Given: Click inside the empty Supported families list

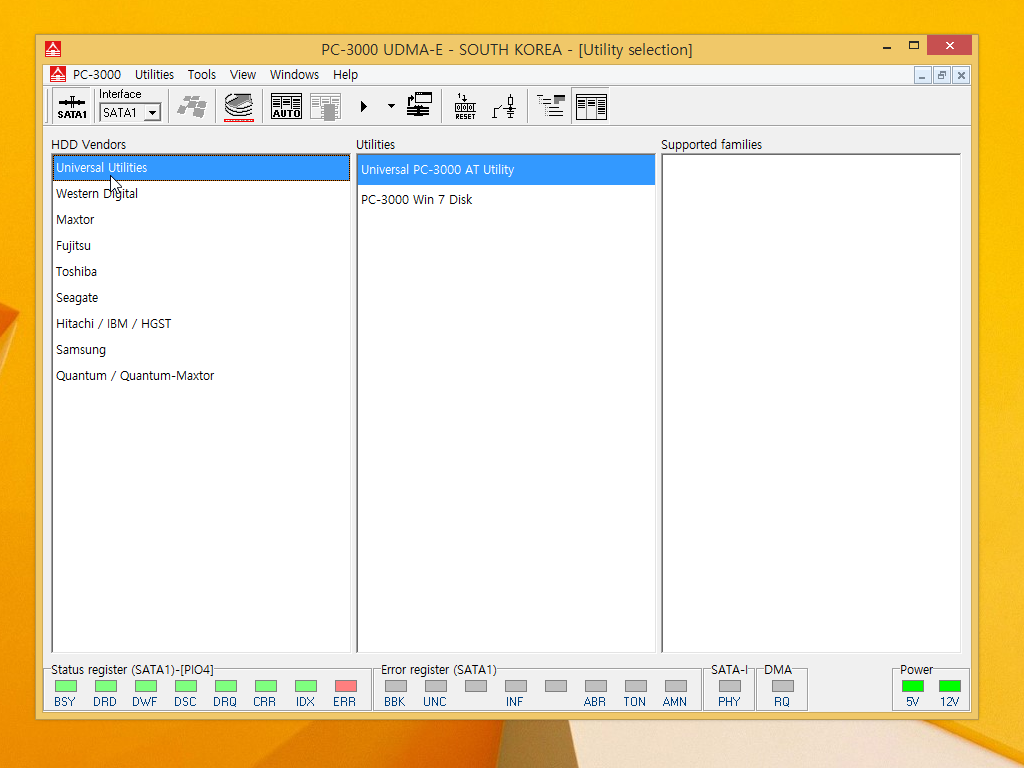Looking at the screenshot, I should pos(811,404).
